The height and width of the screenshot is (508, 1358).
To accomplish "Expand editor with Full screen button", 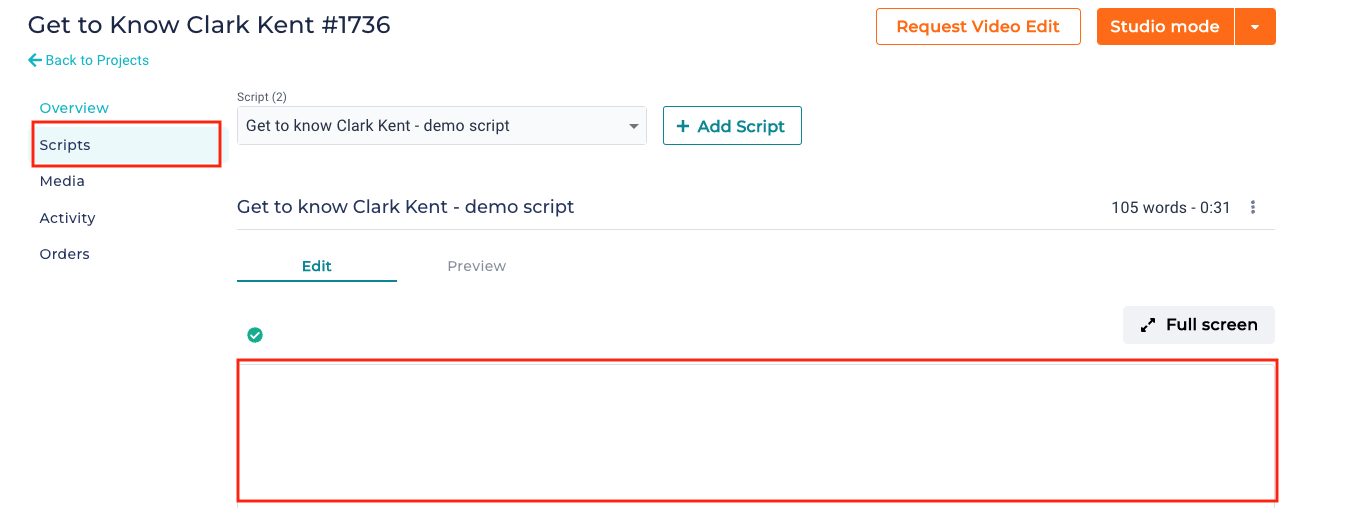I will [1199, 325].
